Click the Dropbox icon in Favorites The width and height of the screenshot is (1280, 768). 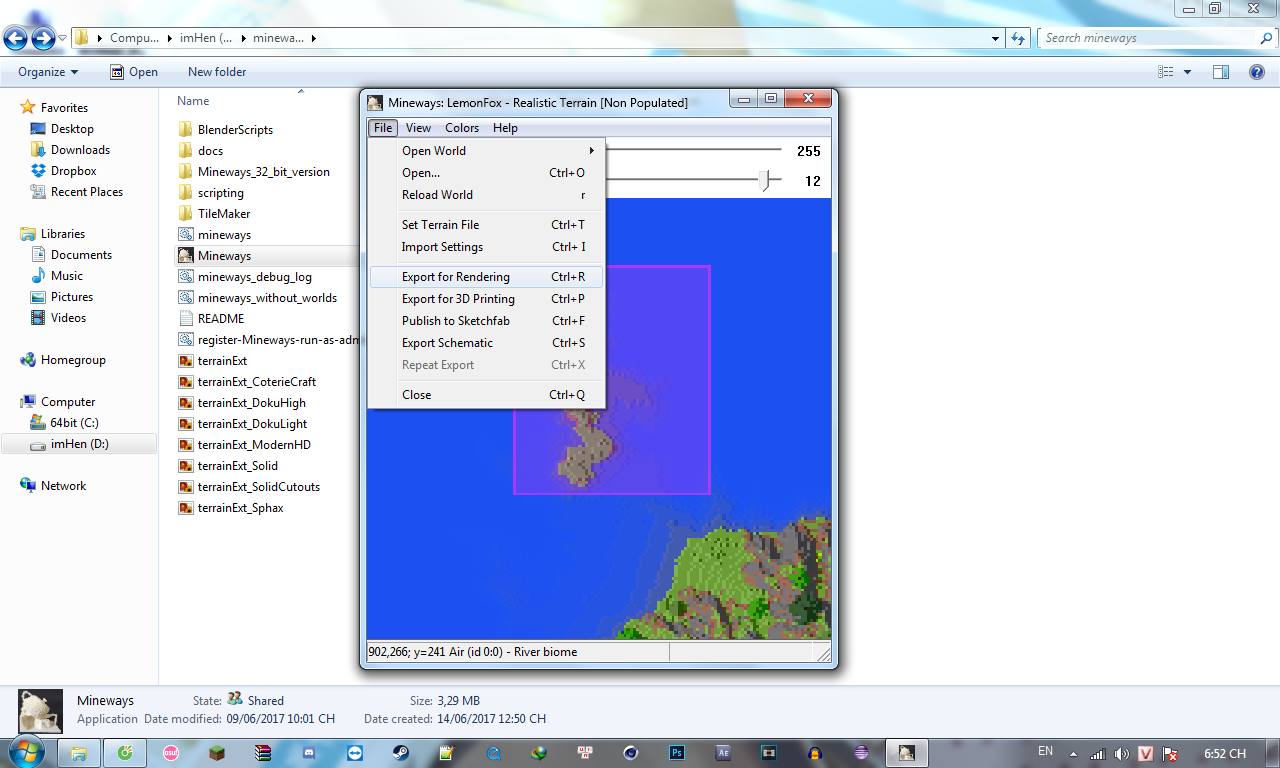(x=38, y=171)
